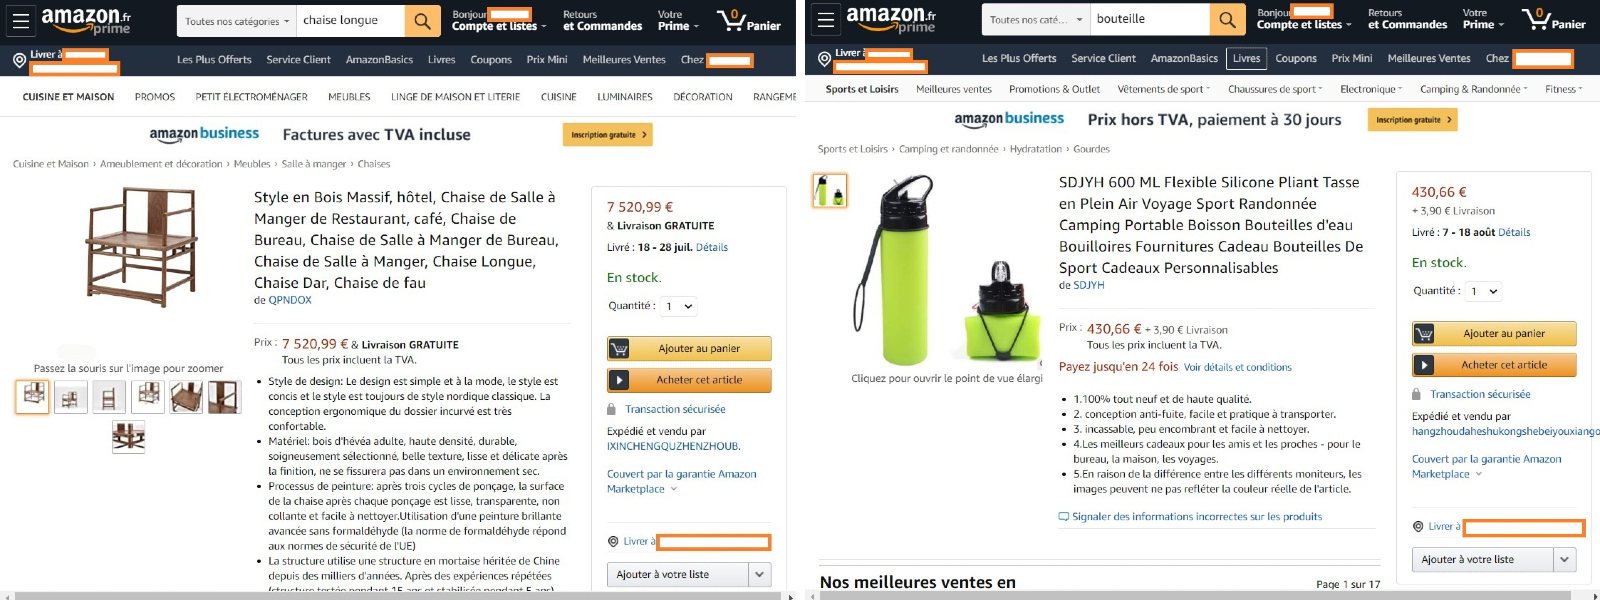The width and height of the screenshot is (1600, 600).
Task: Click the padlock icon beside the bottle's "Transaction sécurisée"
Action: tap(1416, 394)
